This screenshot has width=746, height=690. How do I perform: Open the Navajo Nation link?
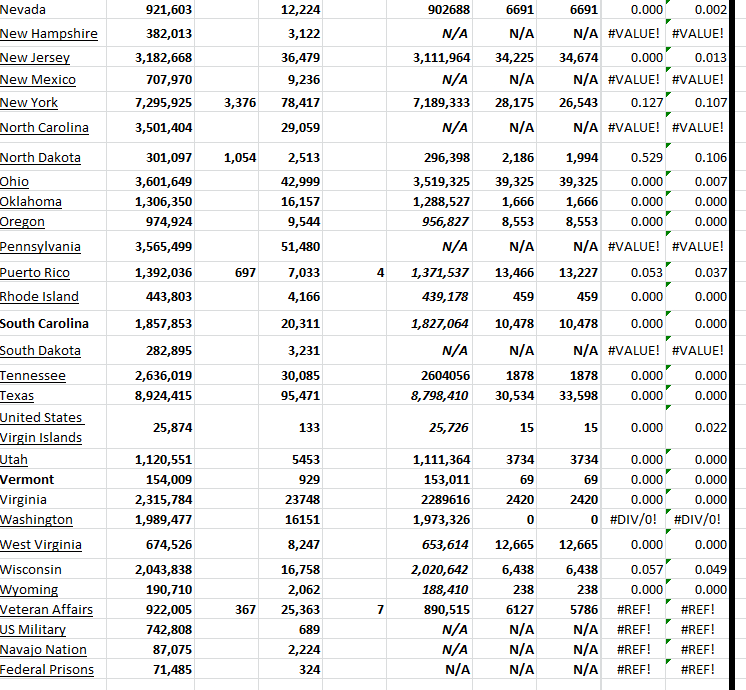[43, 649]
